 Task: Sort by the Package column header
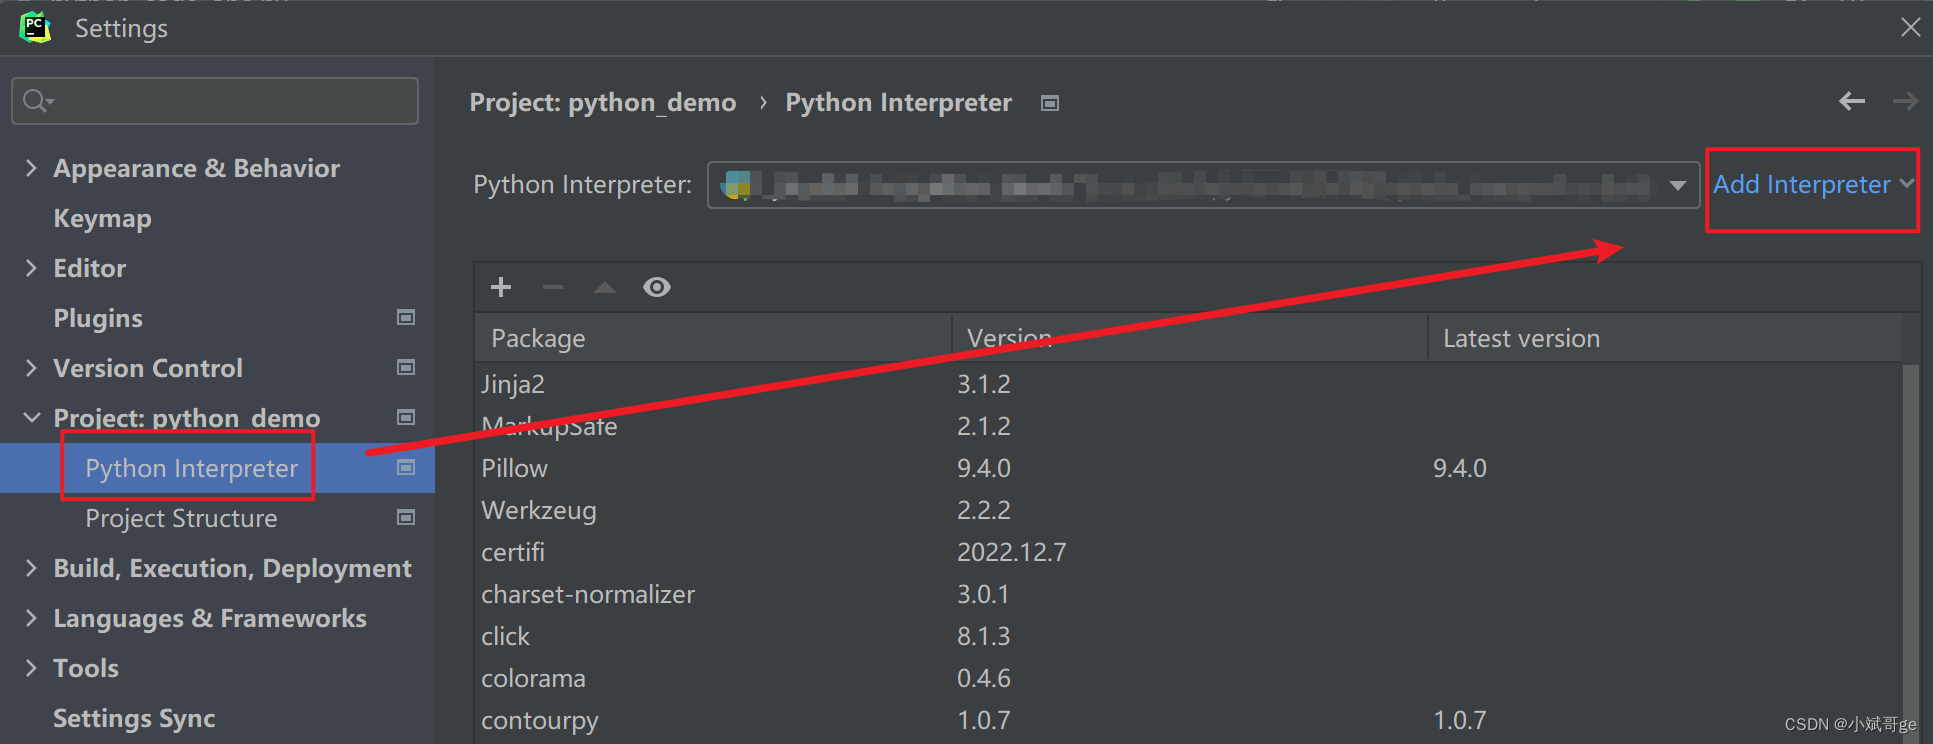click(x=712, y=338)
